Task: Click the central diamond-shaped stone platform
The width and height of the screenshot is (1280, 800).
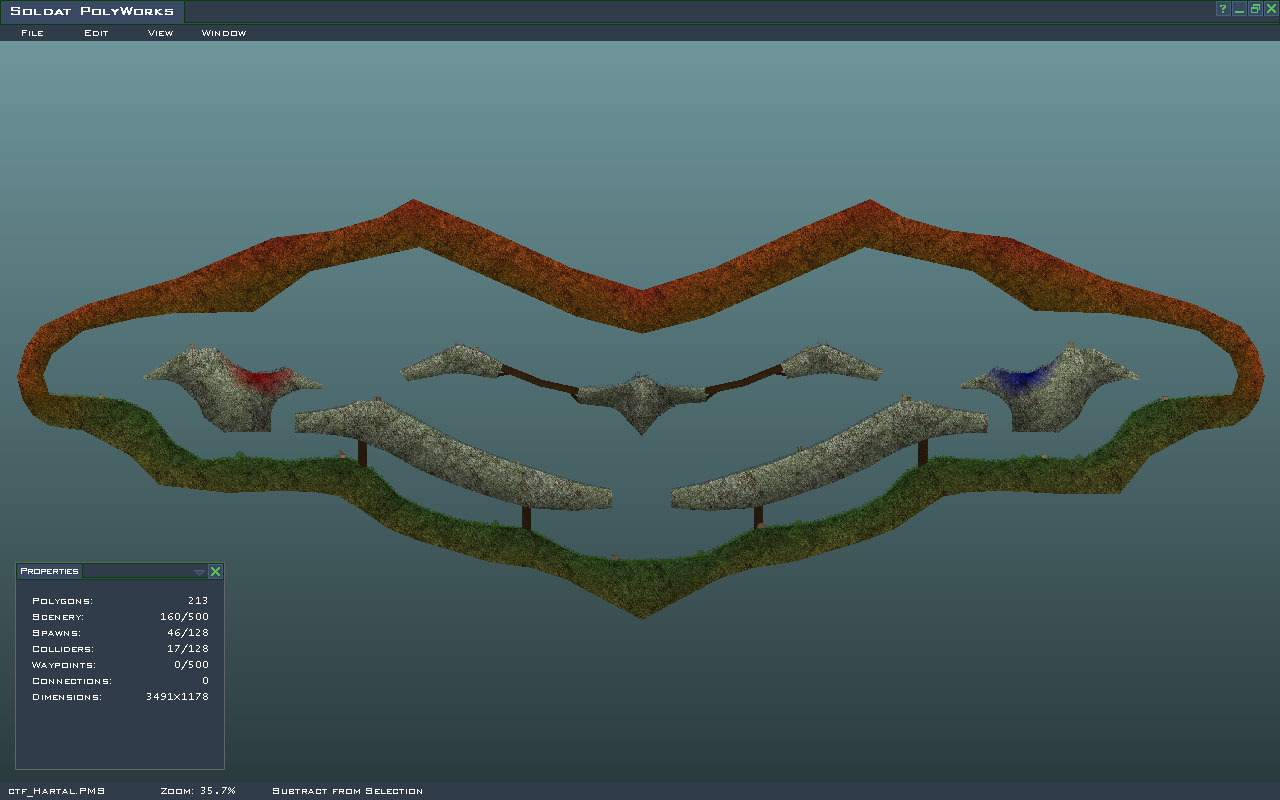Action: pos(640,398)
